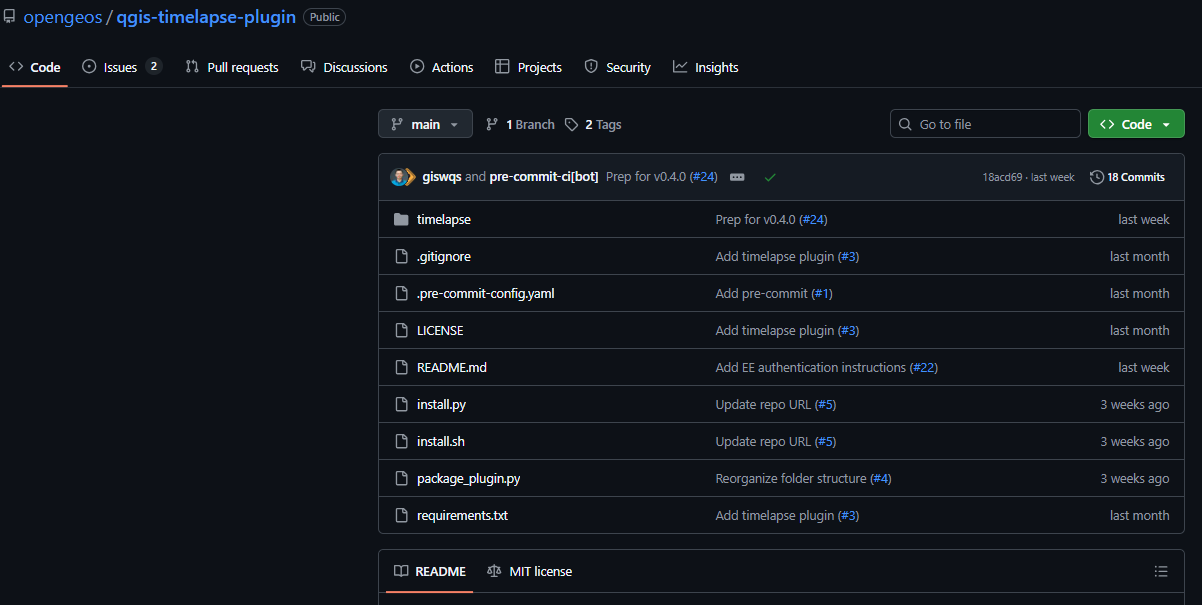
Task: Click the timelapse folder icon
Action: click(x=401, y=219)
